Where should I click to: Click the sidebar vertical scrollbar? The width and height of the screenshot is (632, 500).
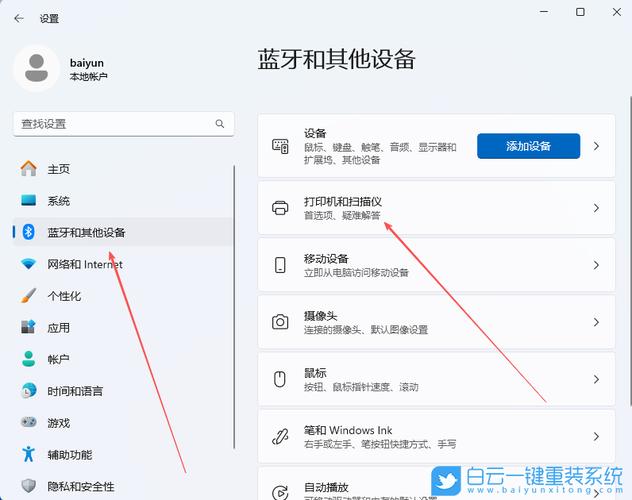tap(234, 306)
